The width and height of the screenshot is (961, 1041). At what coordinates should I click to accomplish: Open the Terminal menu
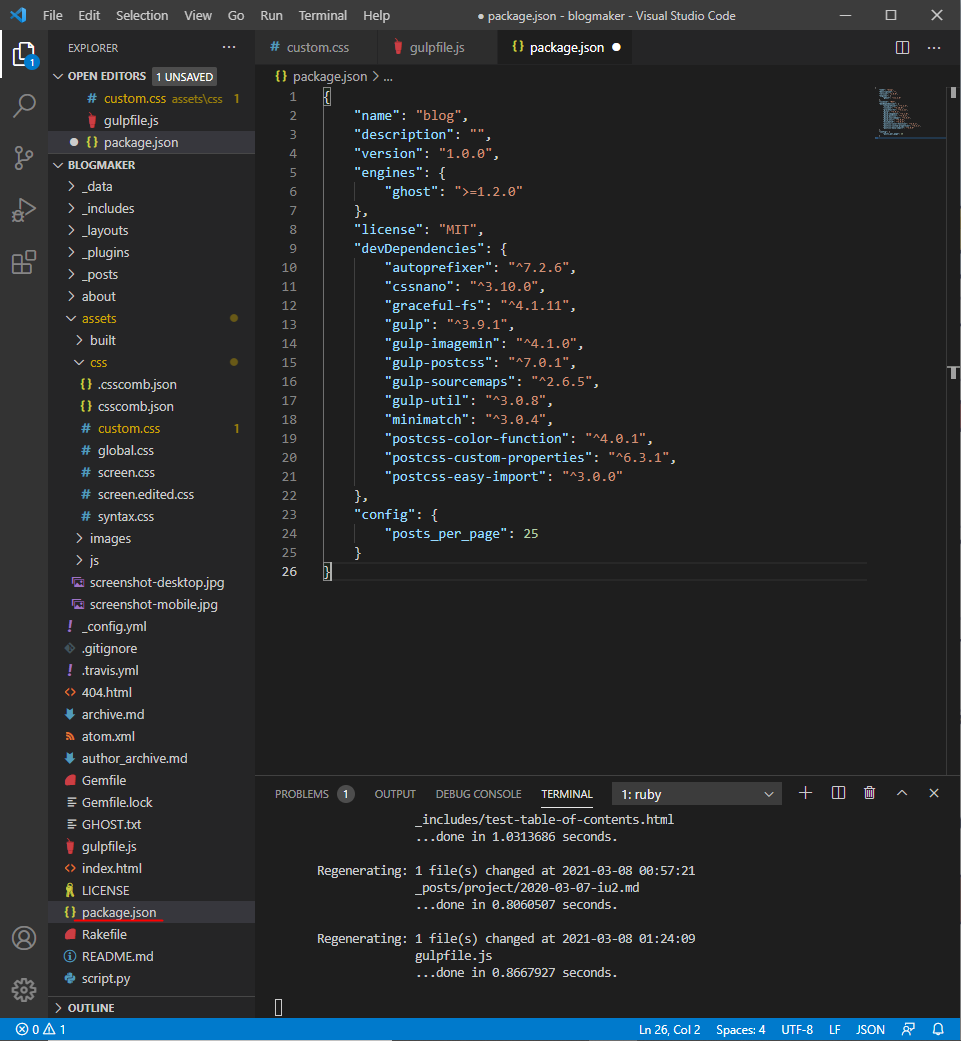[x=323, y=15]
